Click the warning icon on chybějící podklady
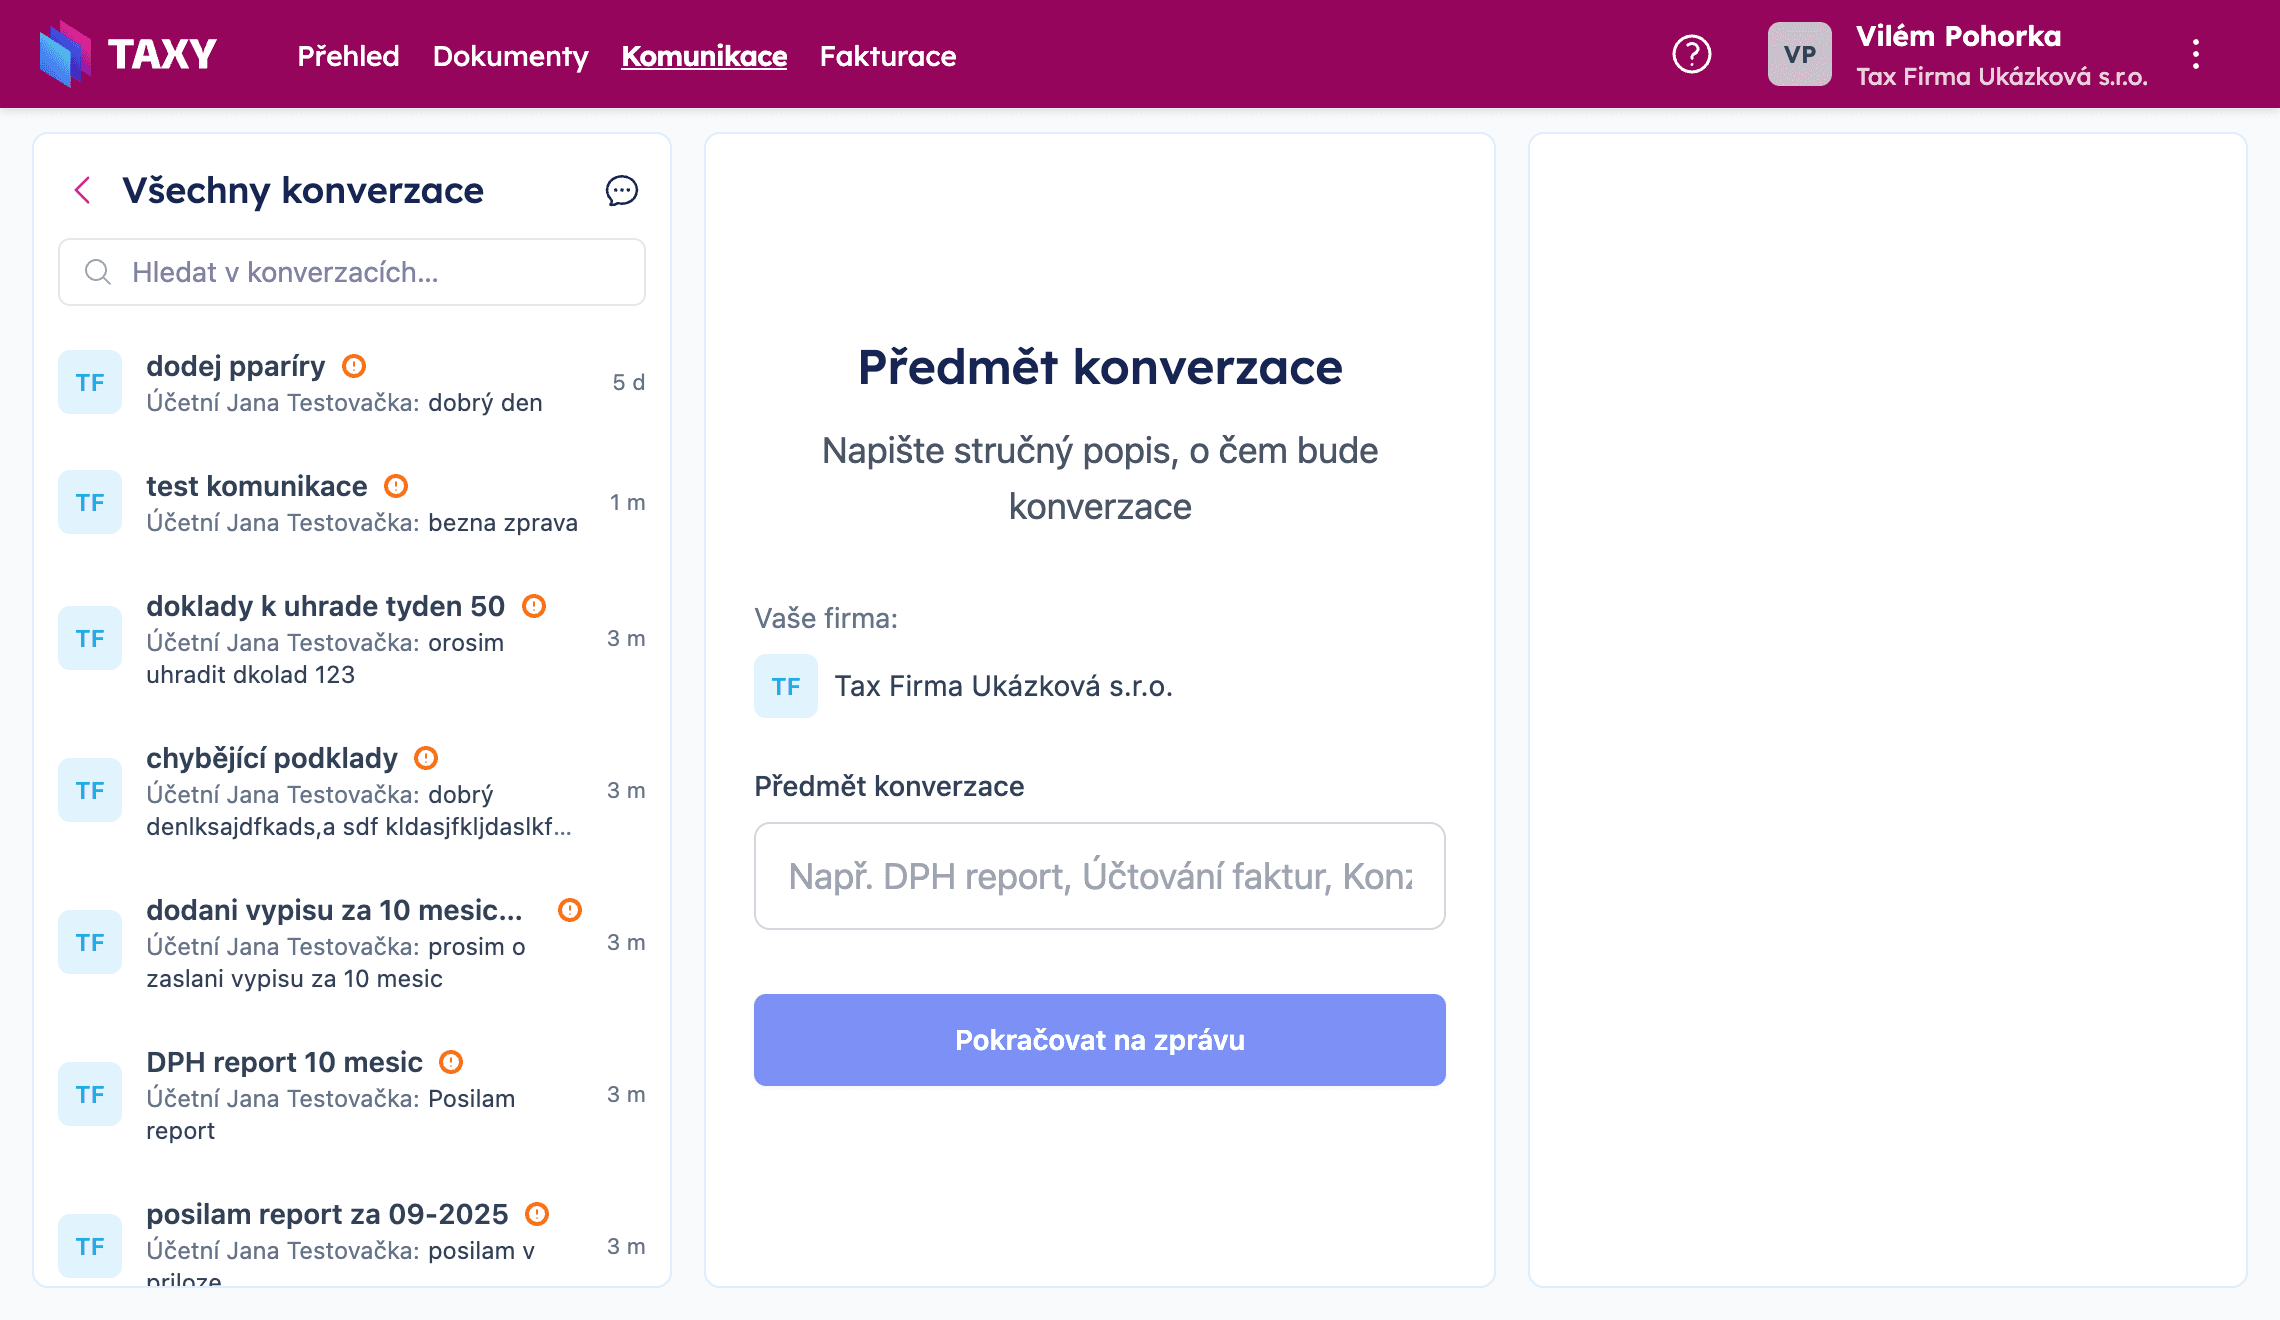This screenshot has height=1320, width=2280. coord(426,758)
